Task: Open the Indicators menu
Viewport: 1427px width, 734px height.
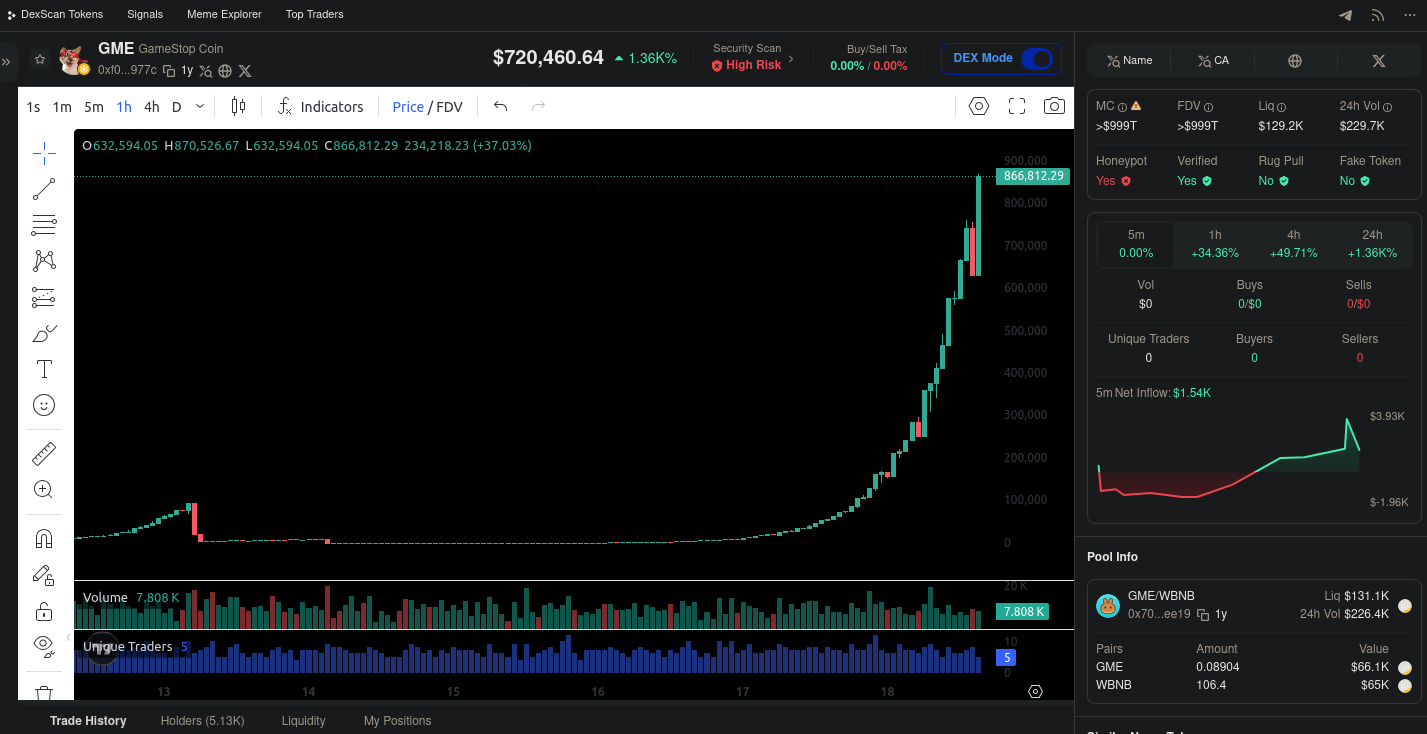Action: 320,106
